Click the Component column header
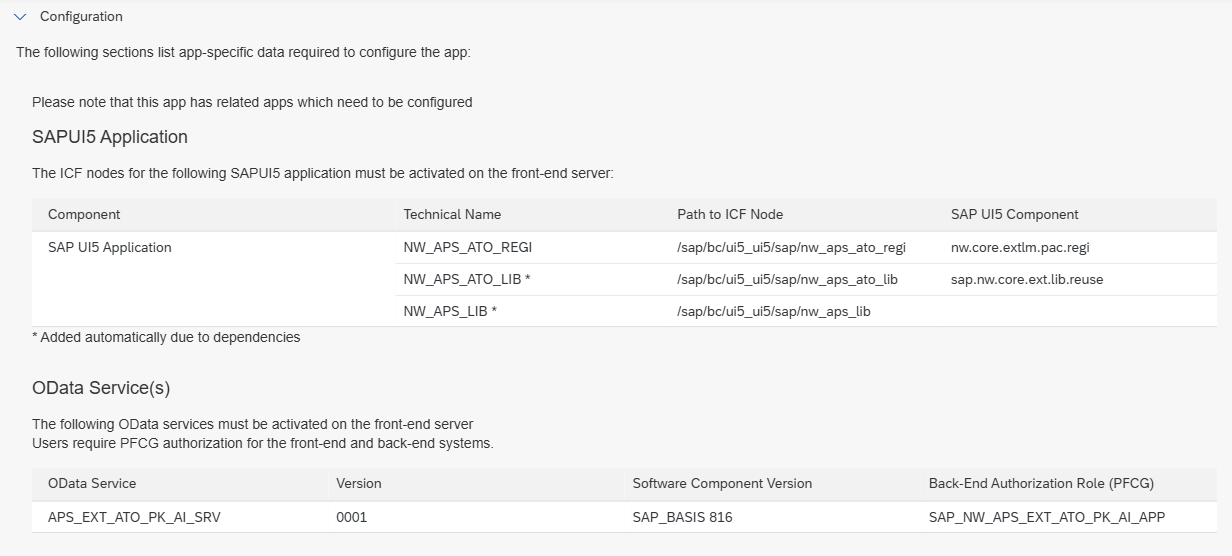This screenshot has width=1232, height=556. pos(84,214)
